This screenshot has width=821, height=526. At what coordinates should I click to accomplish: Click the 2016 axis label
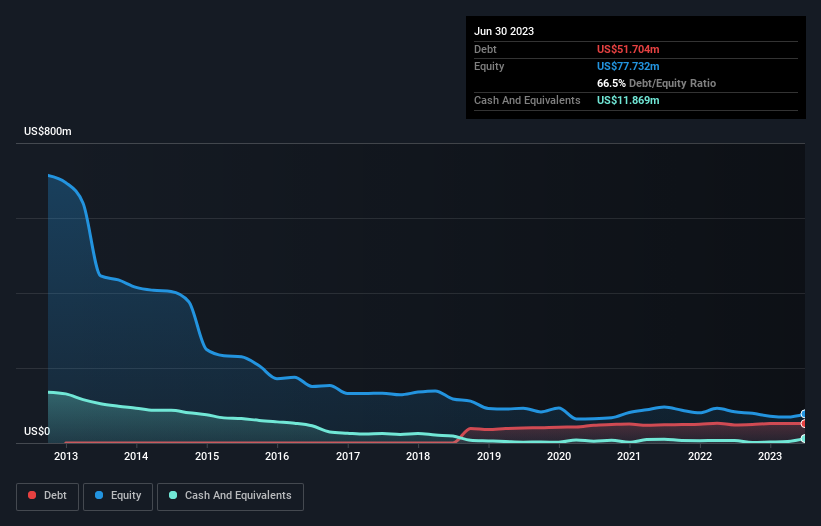pos(277,456)
